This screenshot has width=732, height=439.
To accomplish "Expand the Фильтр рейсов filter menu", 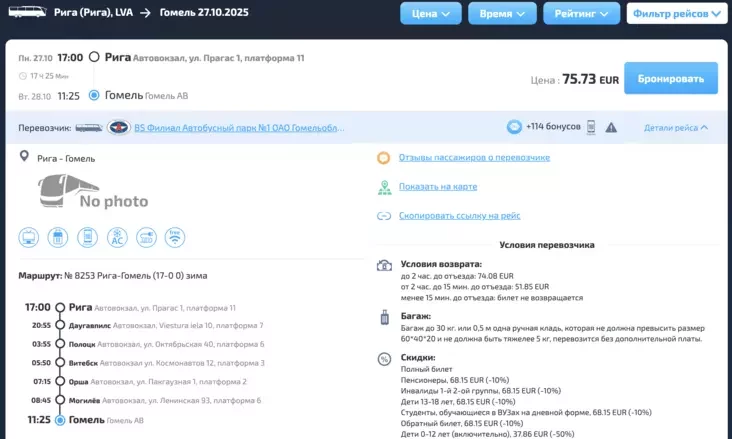I will tap(676, 14).
